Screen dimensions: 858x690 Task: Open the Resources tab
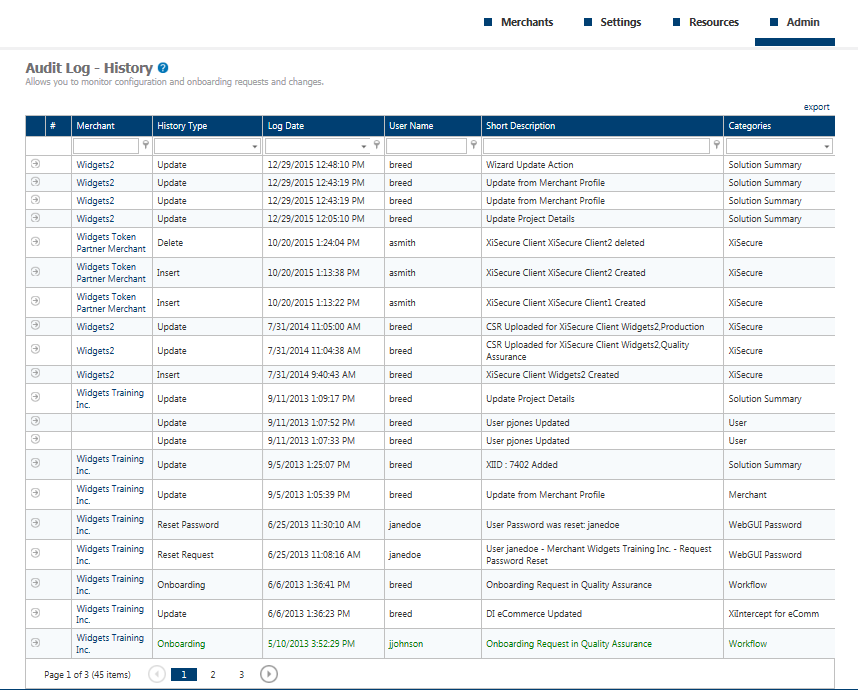[x=712, y=22]
